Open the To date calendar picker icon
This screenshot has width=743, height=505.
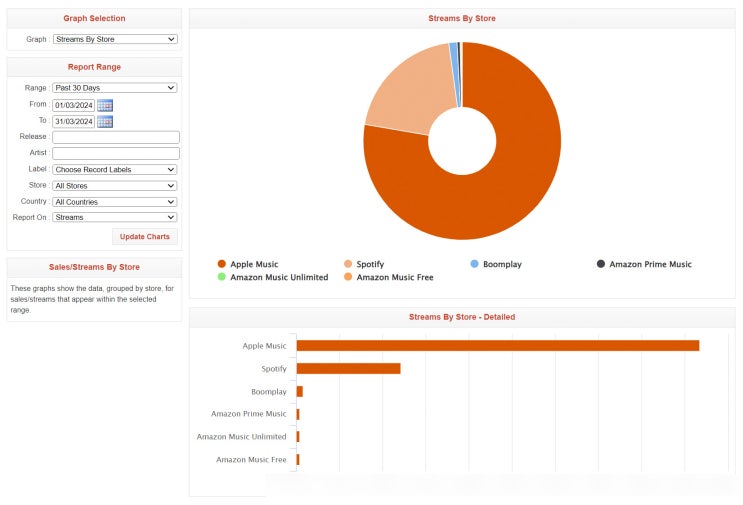click(105, 122)
